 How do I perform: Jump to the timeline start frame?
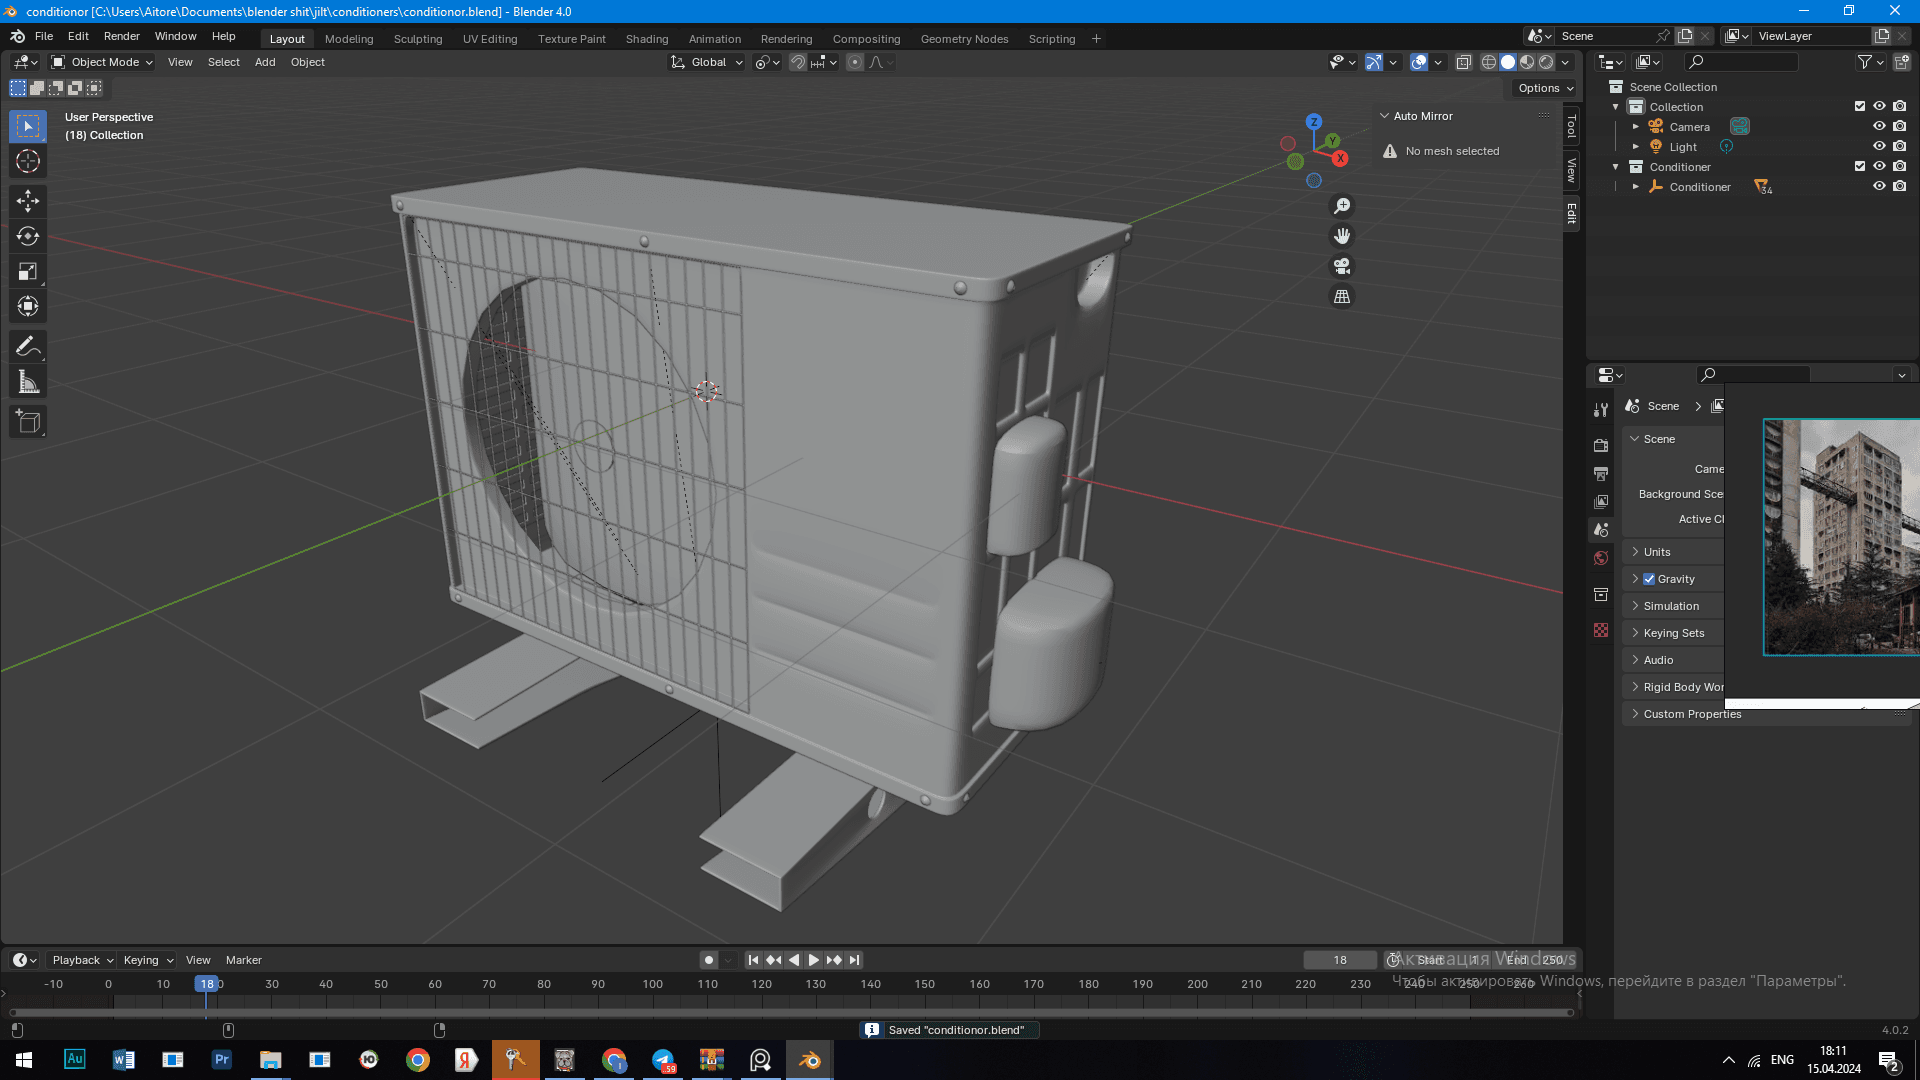754,960
